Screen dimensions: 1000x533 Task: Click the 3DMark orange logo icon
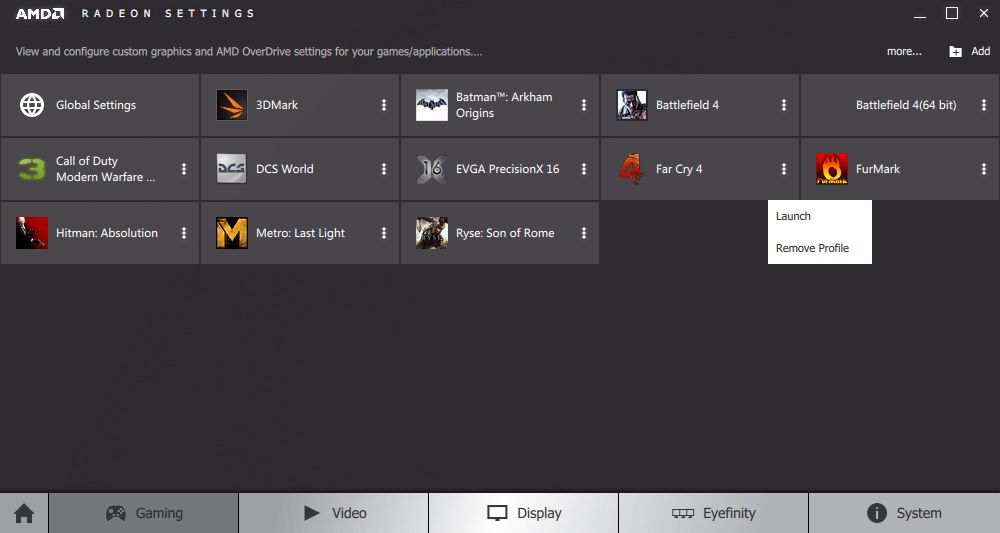pyautogui.click(x=232, y=105)
